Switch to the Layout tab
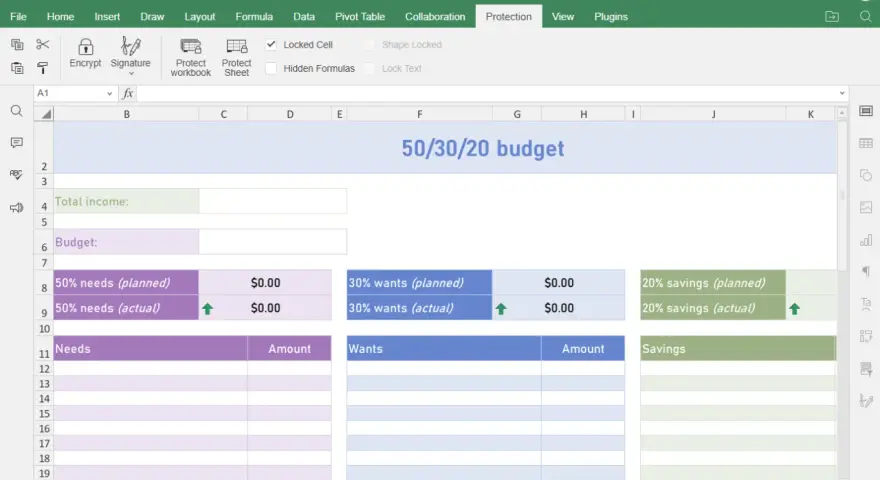 (200, 16)
